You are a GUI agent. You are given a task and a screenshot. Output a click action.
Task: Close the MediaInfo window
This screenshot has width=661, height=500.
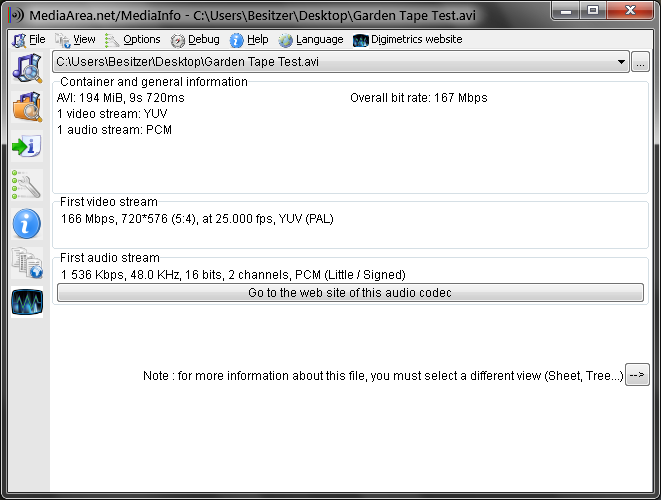(x=630, y=10)
